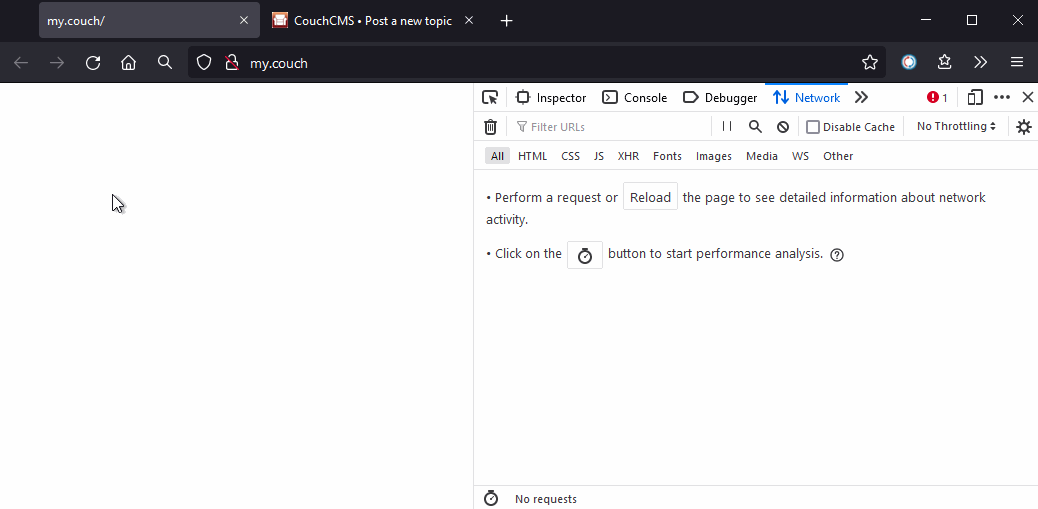Enable the Disable Cache checkbox
The width and height of the screenshot is (1038, 509).
click(x=813, y=127)
